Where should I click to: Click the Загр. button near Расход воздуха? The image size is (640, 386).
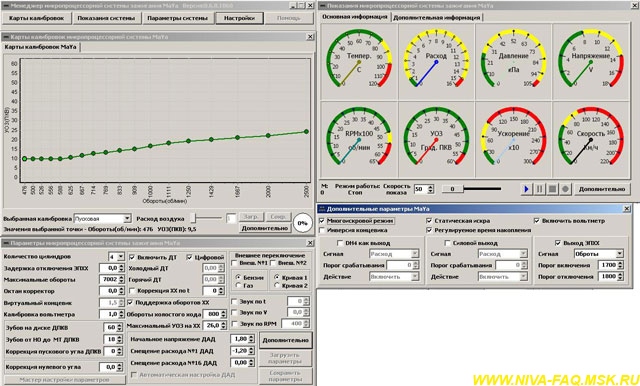click(x=251, y=217)
